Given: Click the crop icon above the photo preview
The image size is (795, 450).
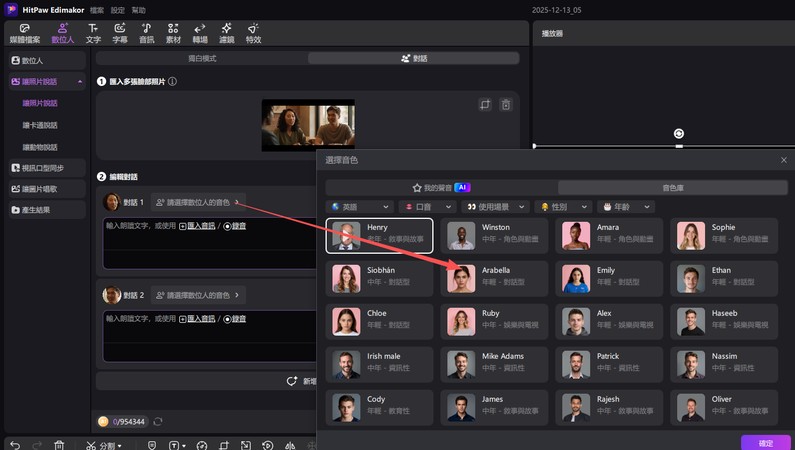Looking at the screenshot, I should point(485,104).
